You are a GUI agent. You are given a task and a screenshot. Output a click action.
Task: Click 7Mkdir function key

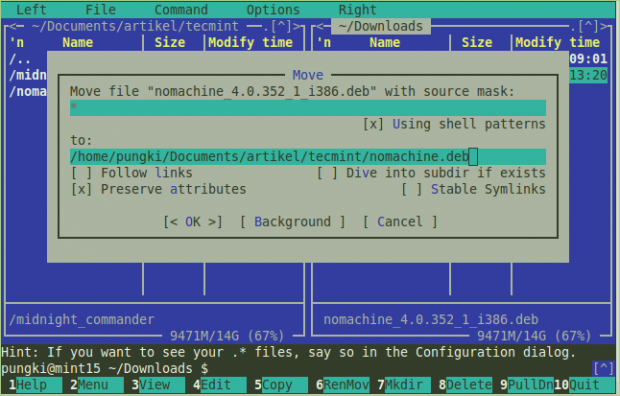(x=404, y=385)
